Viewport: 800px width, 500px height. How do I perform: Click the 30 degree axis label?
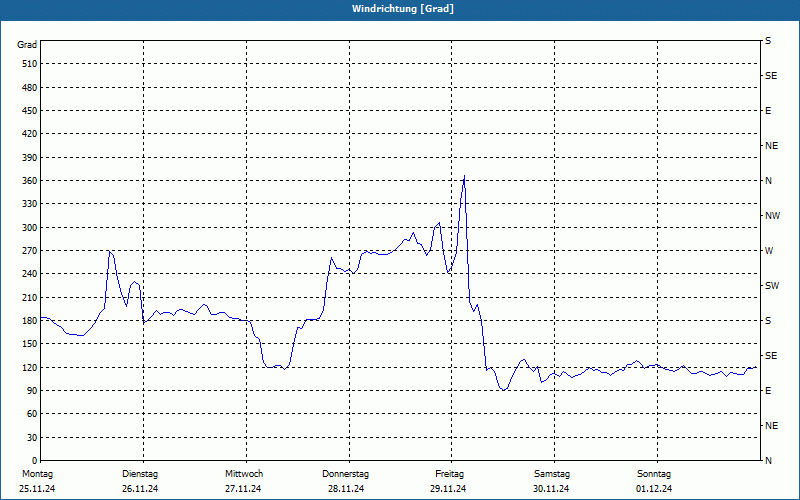point(32,437)
